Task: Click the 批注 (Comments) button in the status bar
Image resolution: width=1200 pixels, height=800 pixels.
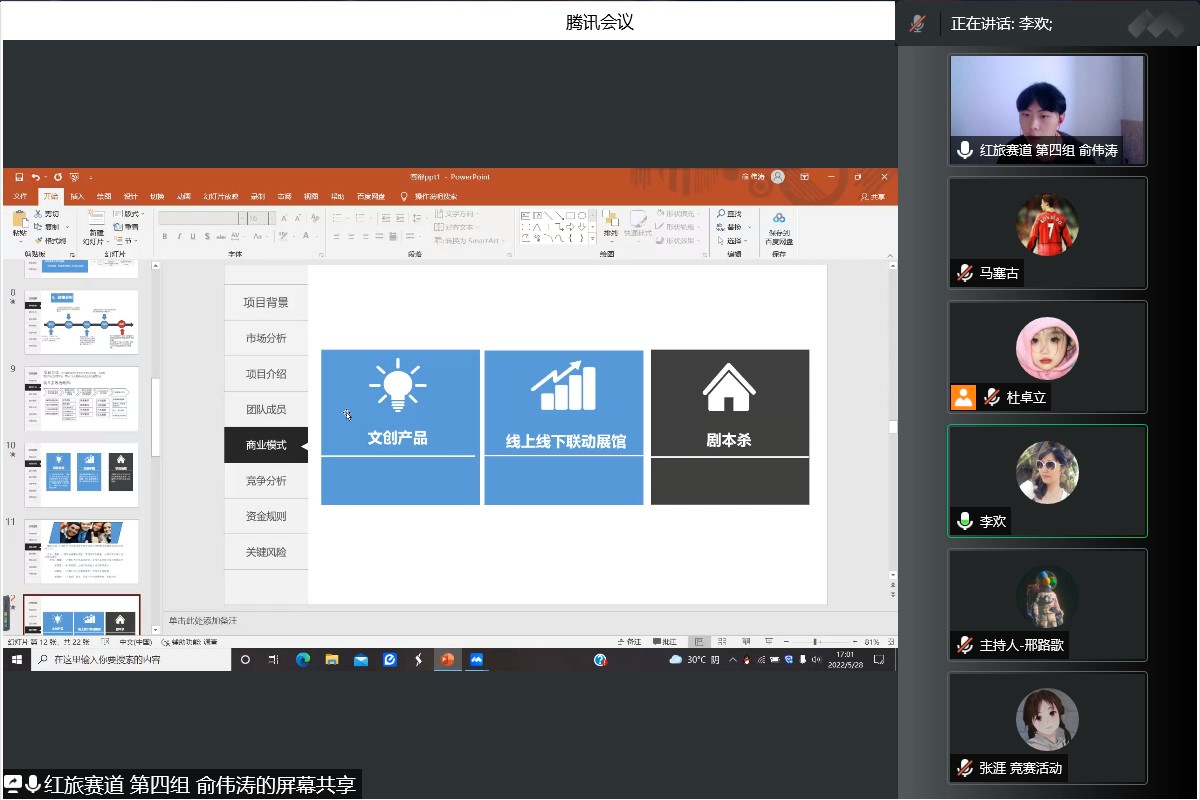Action: tap(665, 642)
